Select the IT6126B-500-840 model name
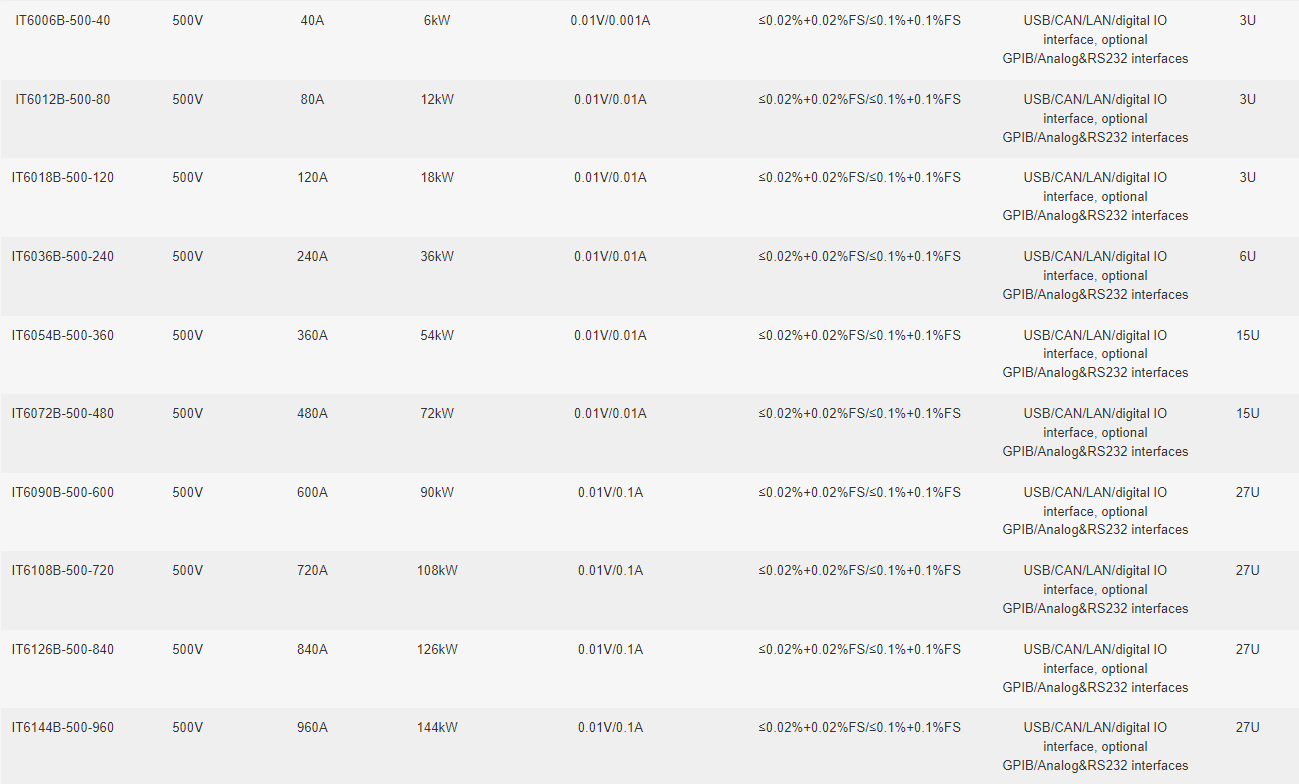This screenshot has height=784, width=1299. coord(63,649)
